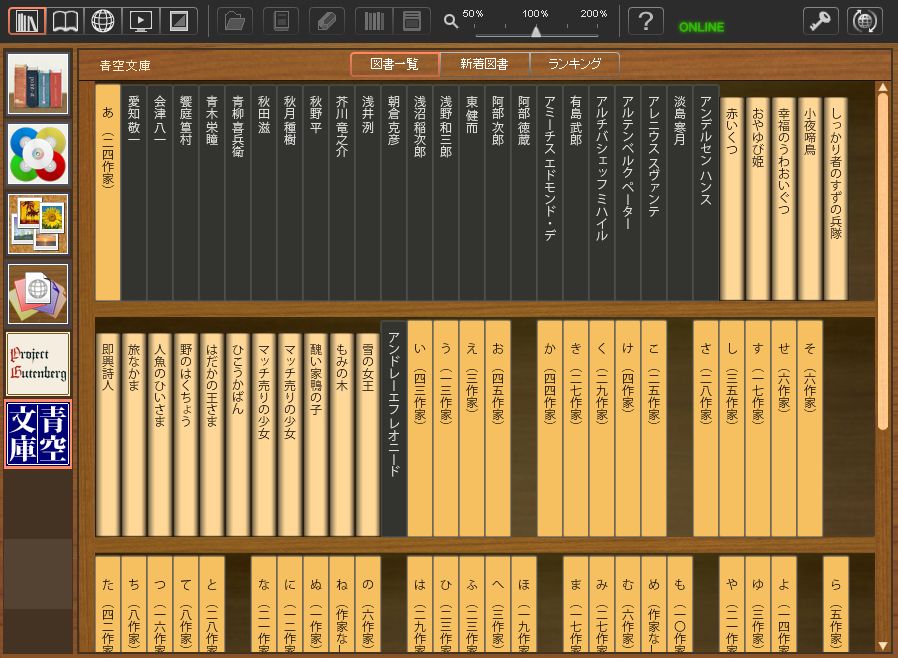Expand the さ (二八作家) index spine
Image resolution: width=898 pixels, height=658 pixels.
coord(706,428)
